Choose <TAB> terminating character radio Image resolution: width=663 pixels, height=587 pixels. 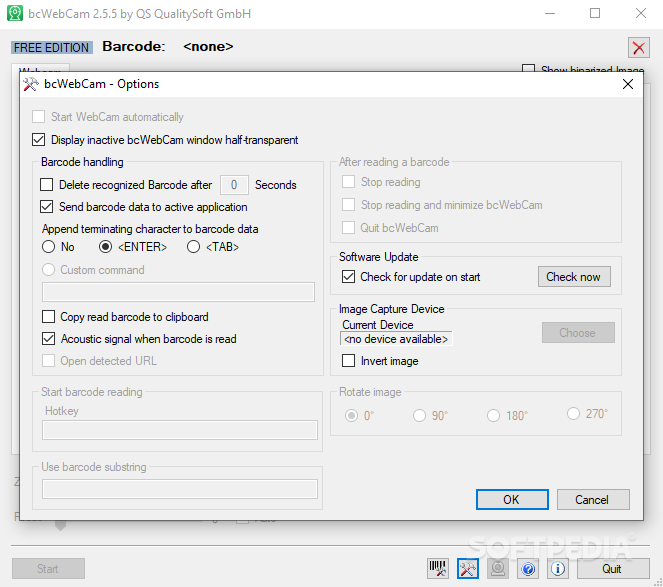193,247
